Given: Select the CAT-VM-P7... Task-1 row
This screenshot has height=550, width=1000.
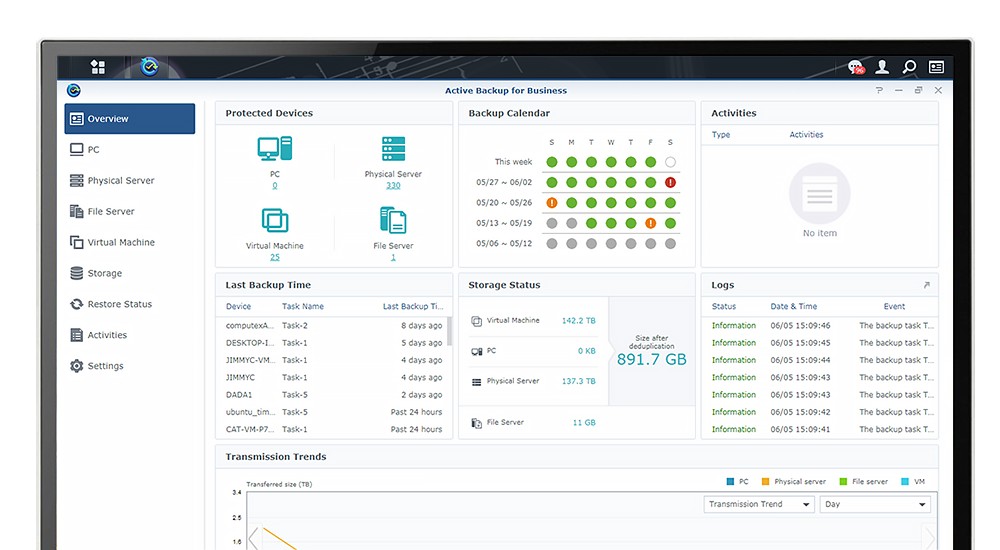Looking at the screenshot, I should click(x=334, y=429).
